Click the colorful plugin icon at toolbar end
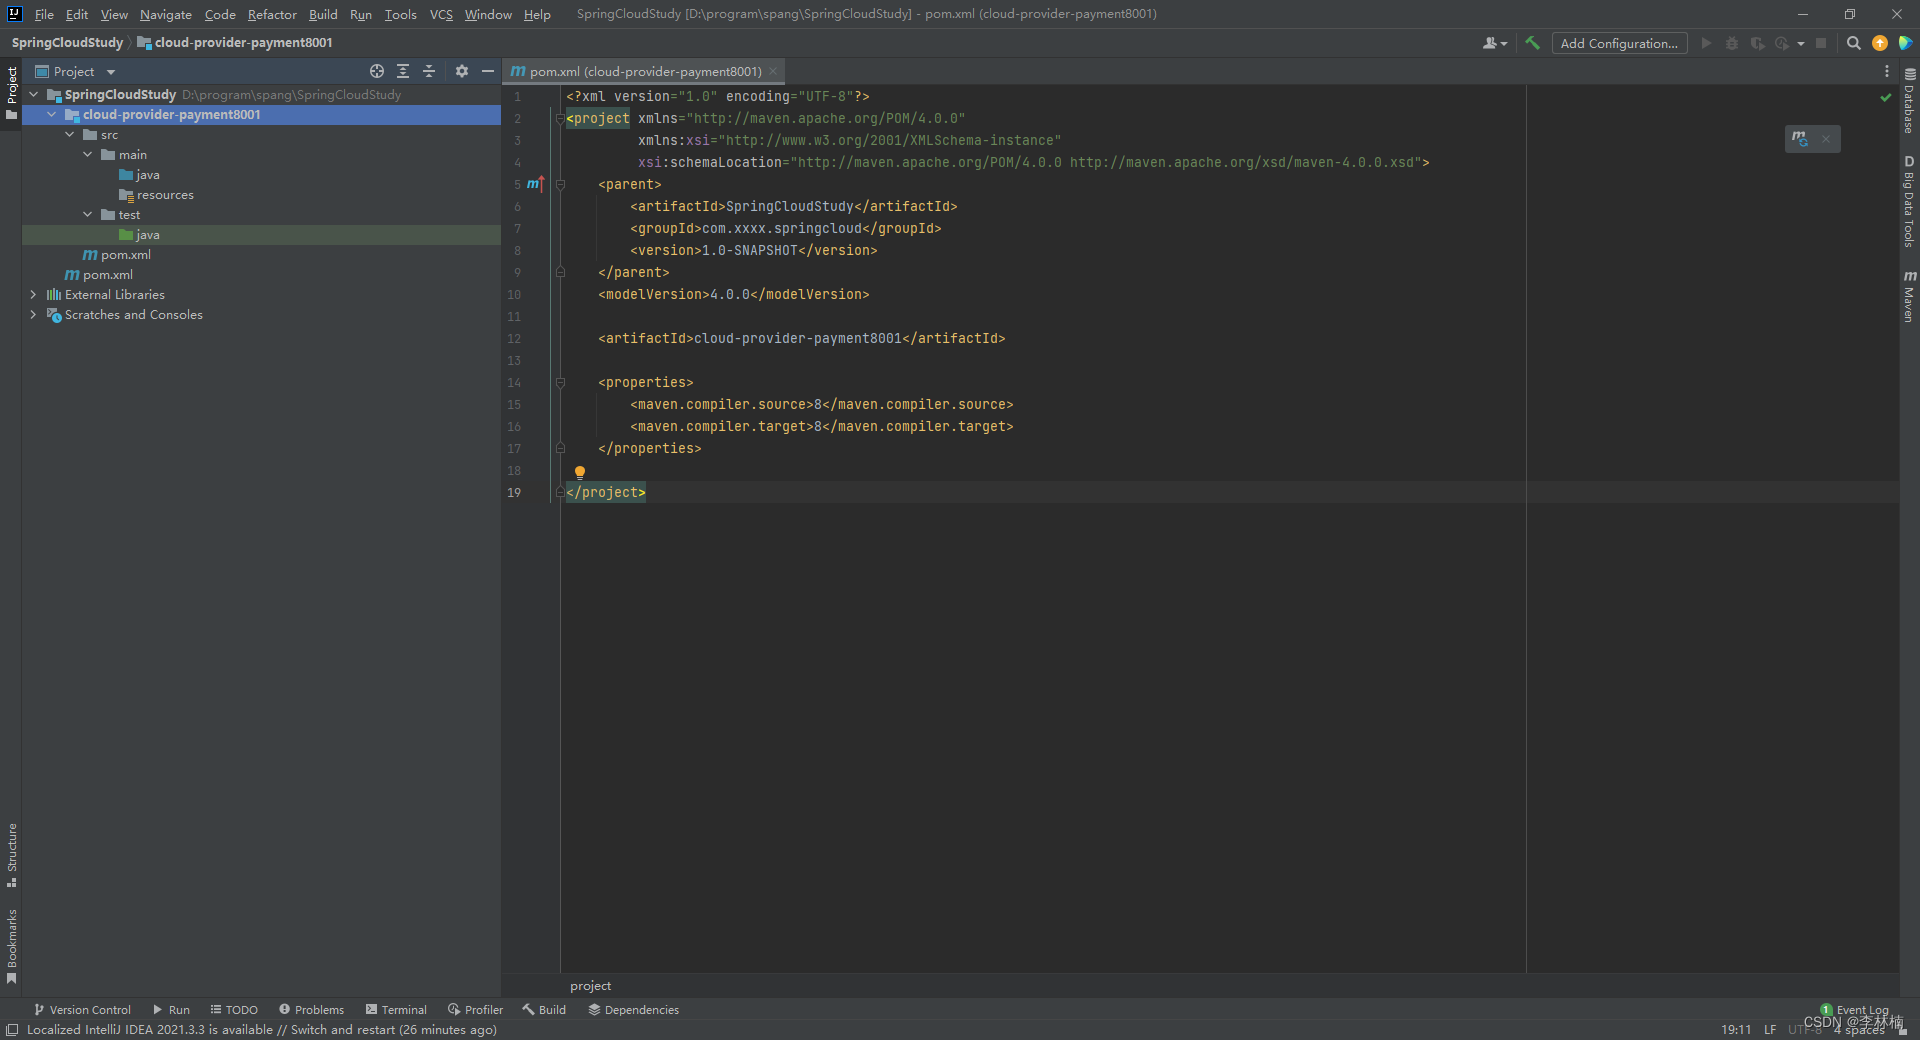 pyautogui.click(x=1905, y=43)
